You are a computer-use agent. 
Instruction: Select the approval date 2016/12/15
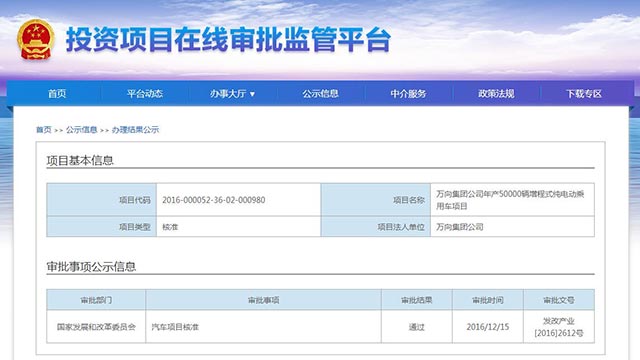[x=488, y=327]
